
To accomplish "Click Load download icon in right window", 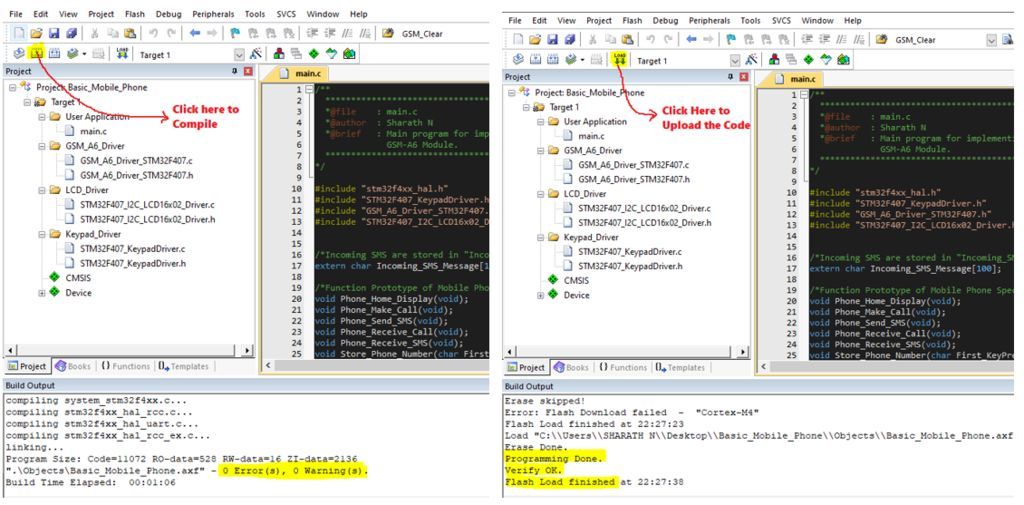I will pos(619,59).
